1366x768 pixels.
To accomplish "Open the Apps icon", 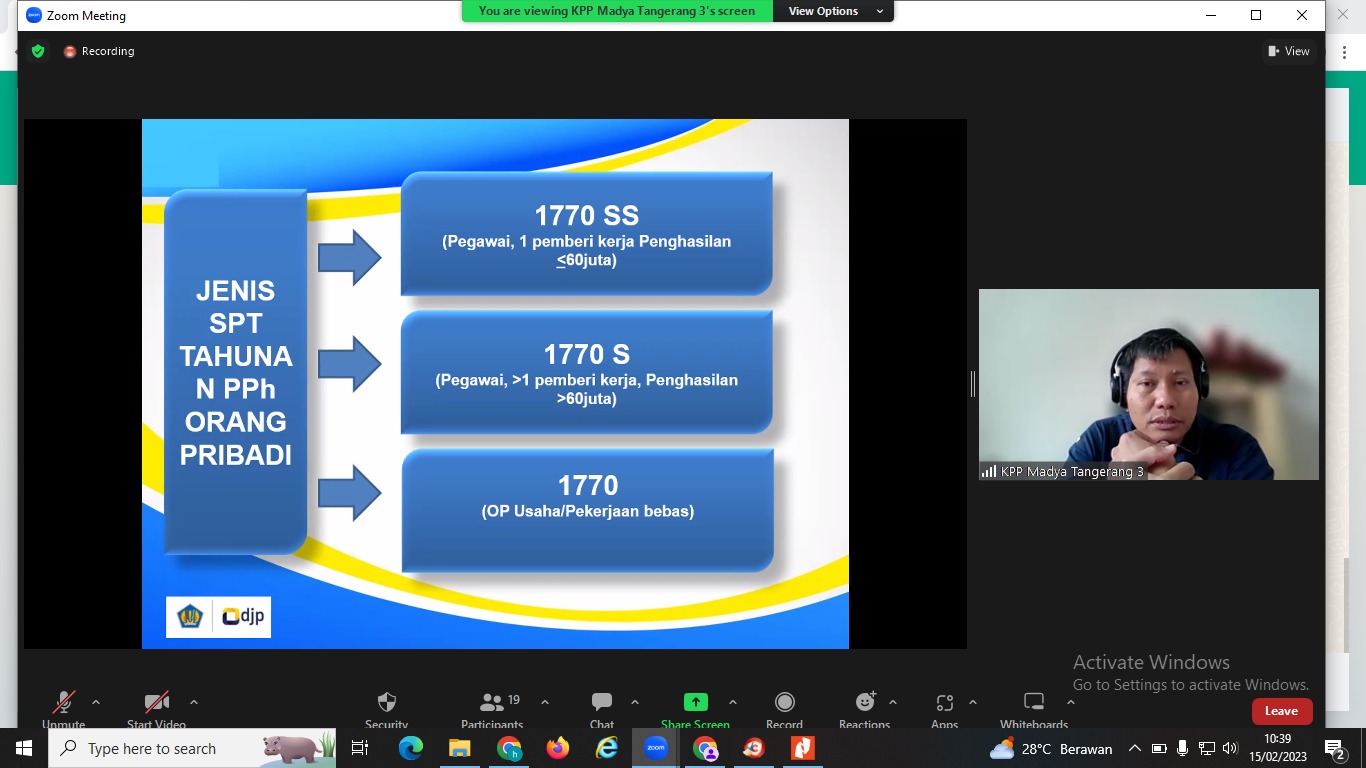I will click(944, 703).
